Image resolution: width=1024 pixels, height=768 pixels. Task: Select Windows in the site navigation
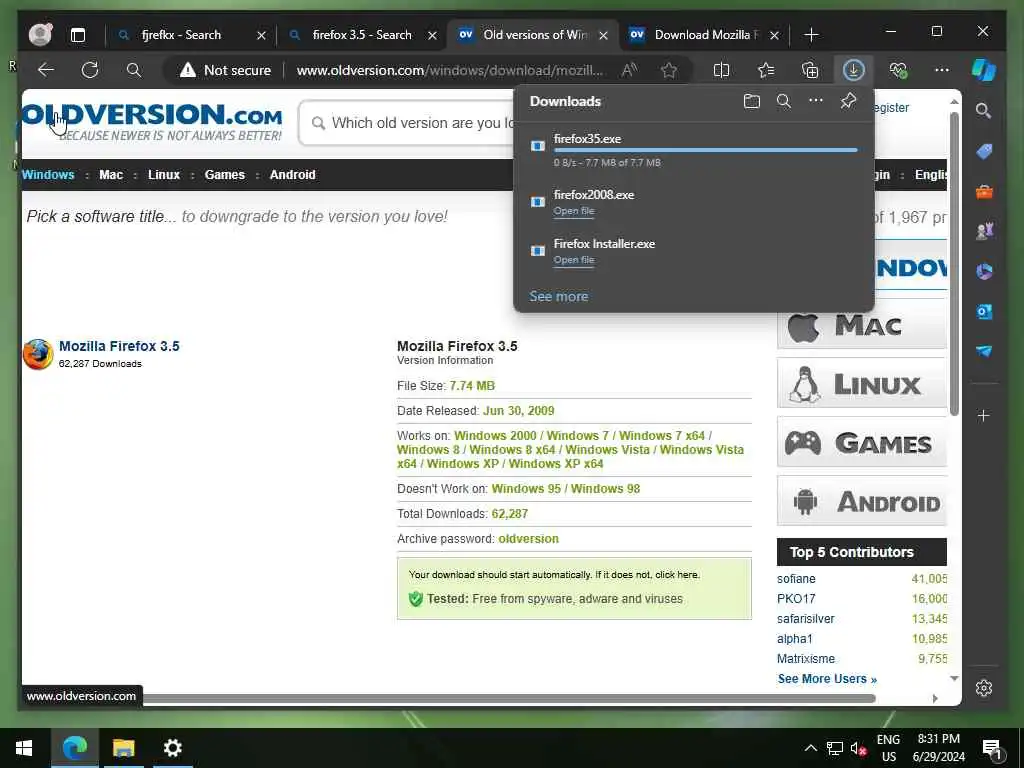(x=48, y=174)
